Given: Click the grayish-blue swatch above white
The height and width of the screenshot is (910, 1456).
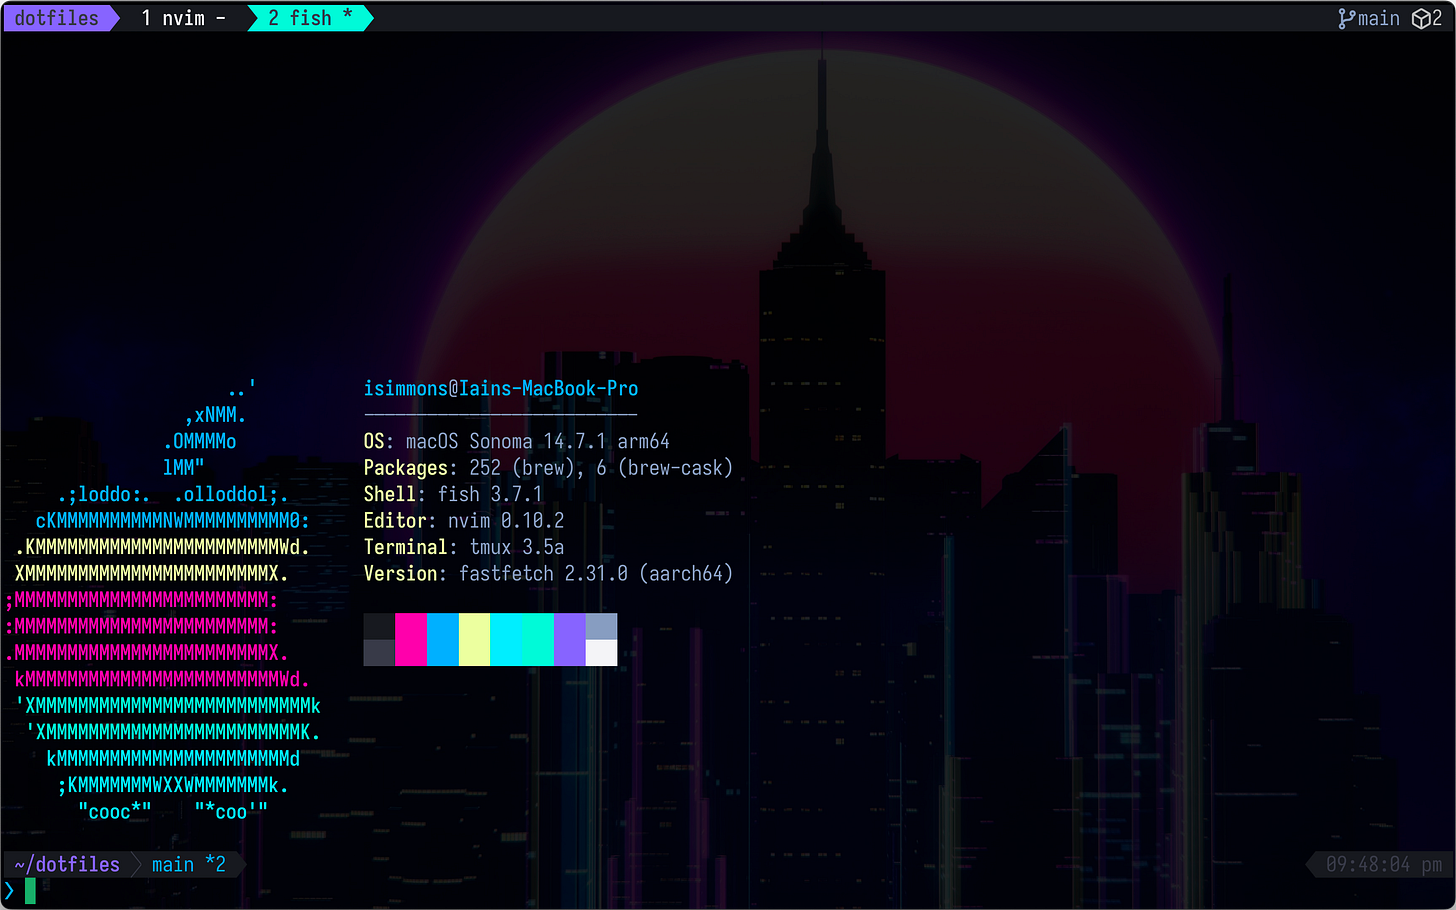Looking at the screenshot, I should tap(601, 627).
